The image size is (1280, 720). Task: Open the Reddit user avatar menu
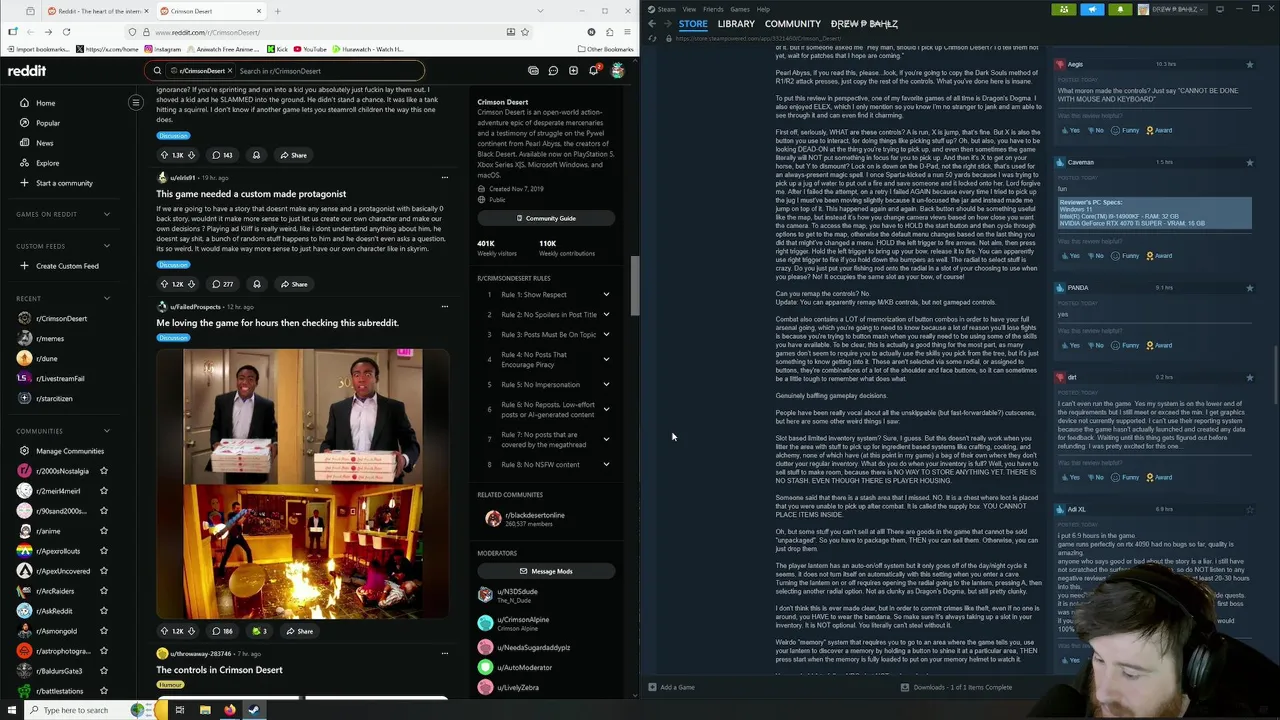(617, 71)
